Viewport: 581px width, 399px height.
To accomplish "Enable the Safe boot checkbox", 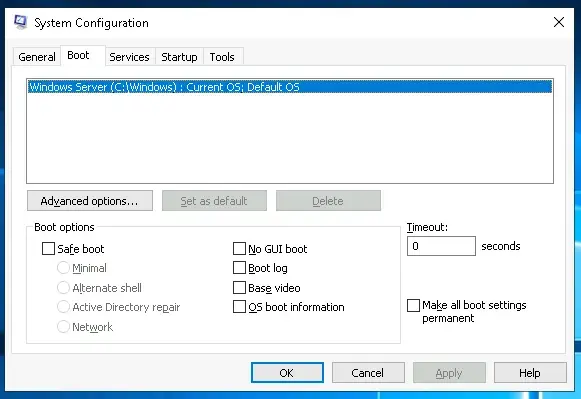I will 48,249.
